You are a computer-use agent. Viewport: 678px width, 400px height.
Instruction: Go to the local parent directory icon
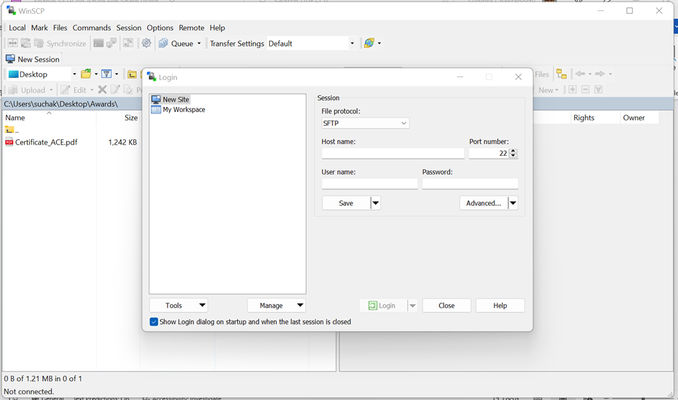click(132, 74)
